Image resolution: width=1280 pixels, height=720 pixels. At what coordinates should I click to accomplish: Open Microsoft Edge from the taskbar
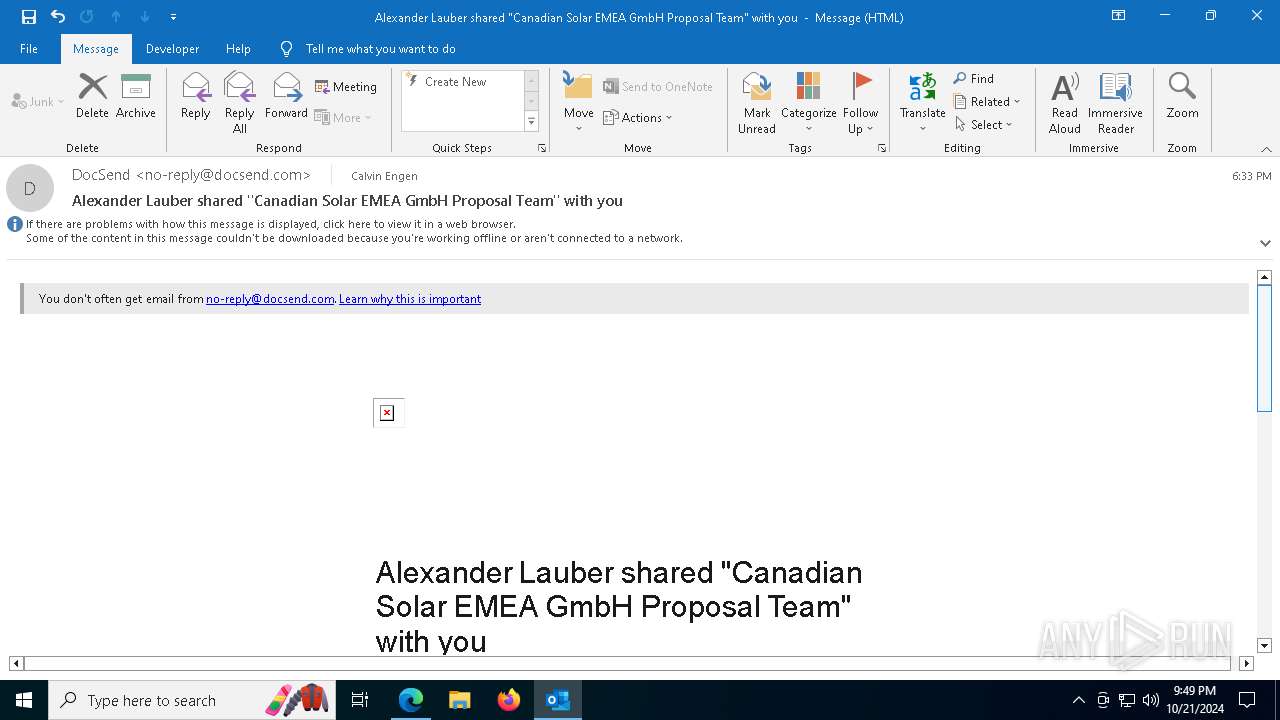pyautogui.click(x=411, y=700)
